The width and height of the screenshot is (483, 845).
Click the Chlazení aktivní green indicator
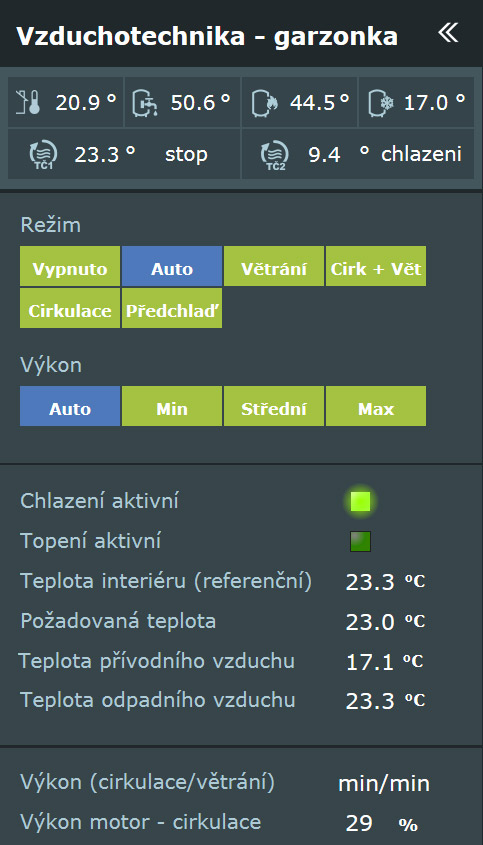[x=360, y=501]
